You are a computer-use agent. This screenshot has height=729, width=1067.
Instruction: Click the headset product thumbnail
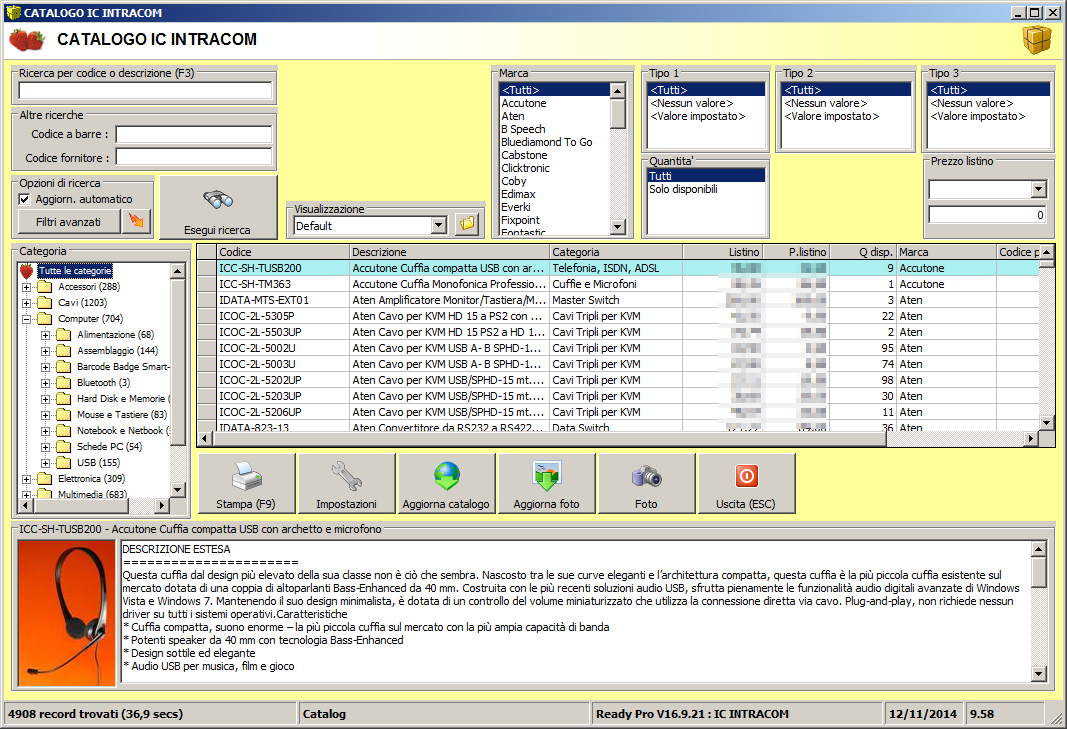(x=67, y=612)
